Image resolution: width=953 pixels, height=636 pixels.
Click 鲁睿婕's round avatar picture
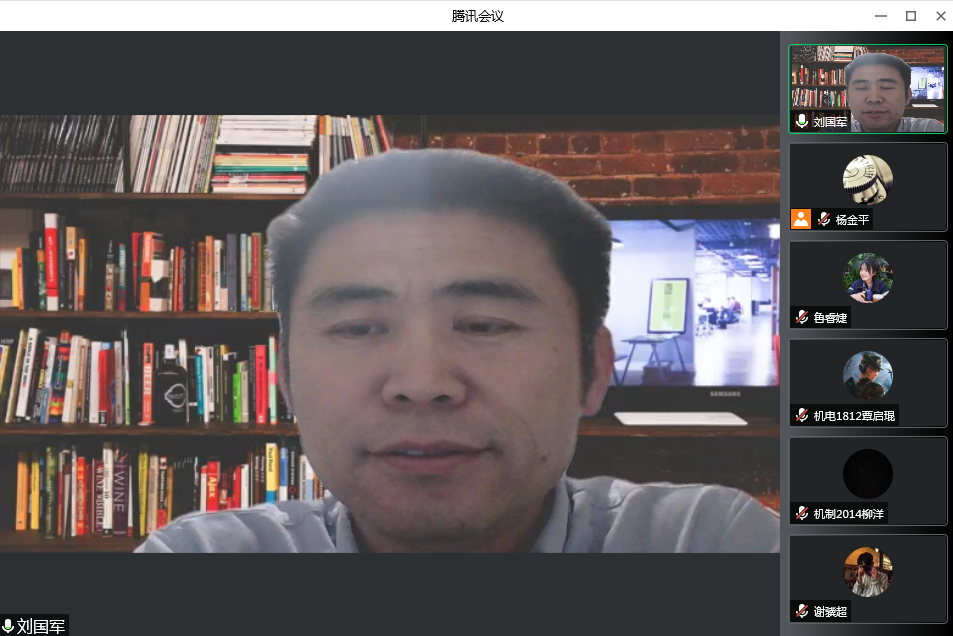[867, 277]
